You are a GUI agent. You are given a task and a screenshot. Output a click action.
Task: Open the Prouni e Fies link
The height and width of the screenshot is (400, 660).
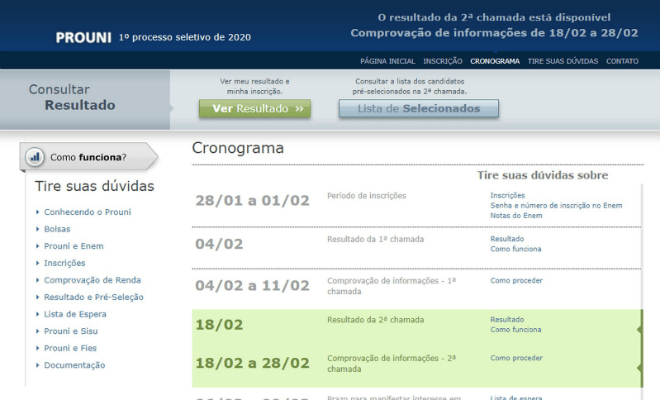click(70, 348)
